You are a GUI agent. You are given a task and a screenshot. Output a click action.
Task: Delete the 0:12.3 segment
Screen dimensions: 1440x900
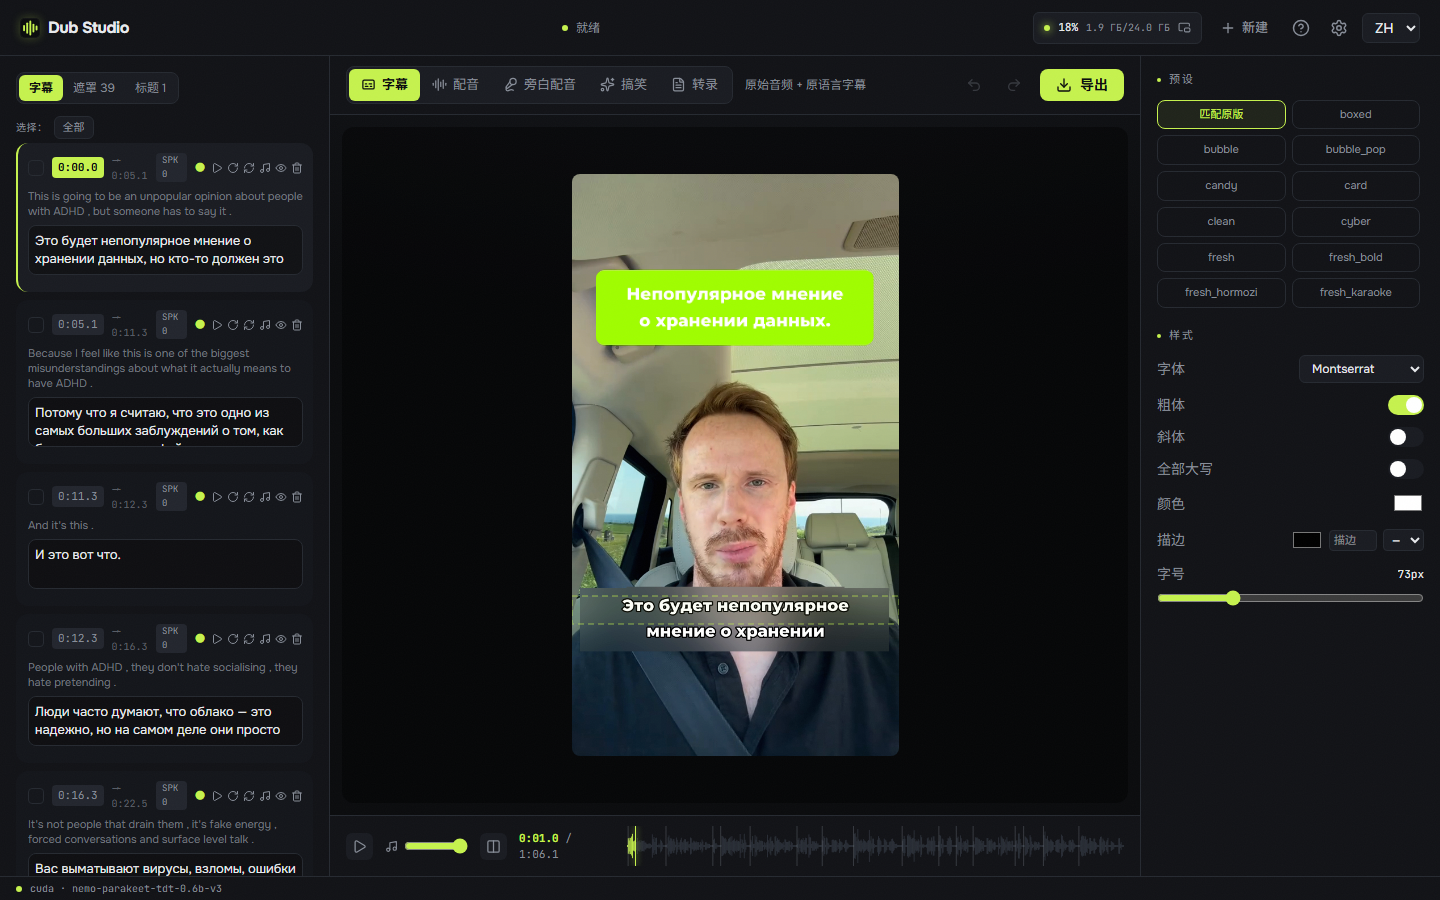tap(297, 639)
